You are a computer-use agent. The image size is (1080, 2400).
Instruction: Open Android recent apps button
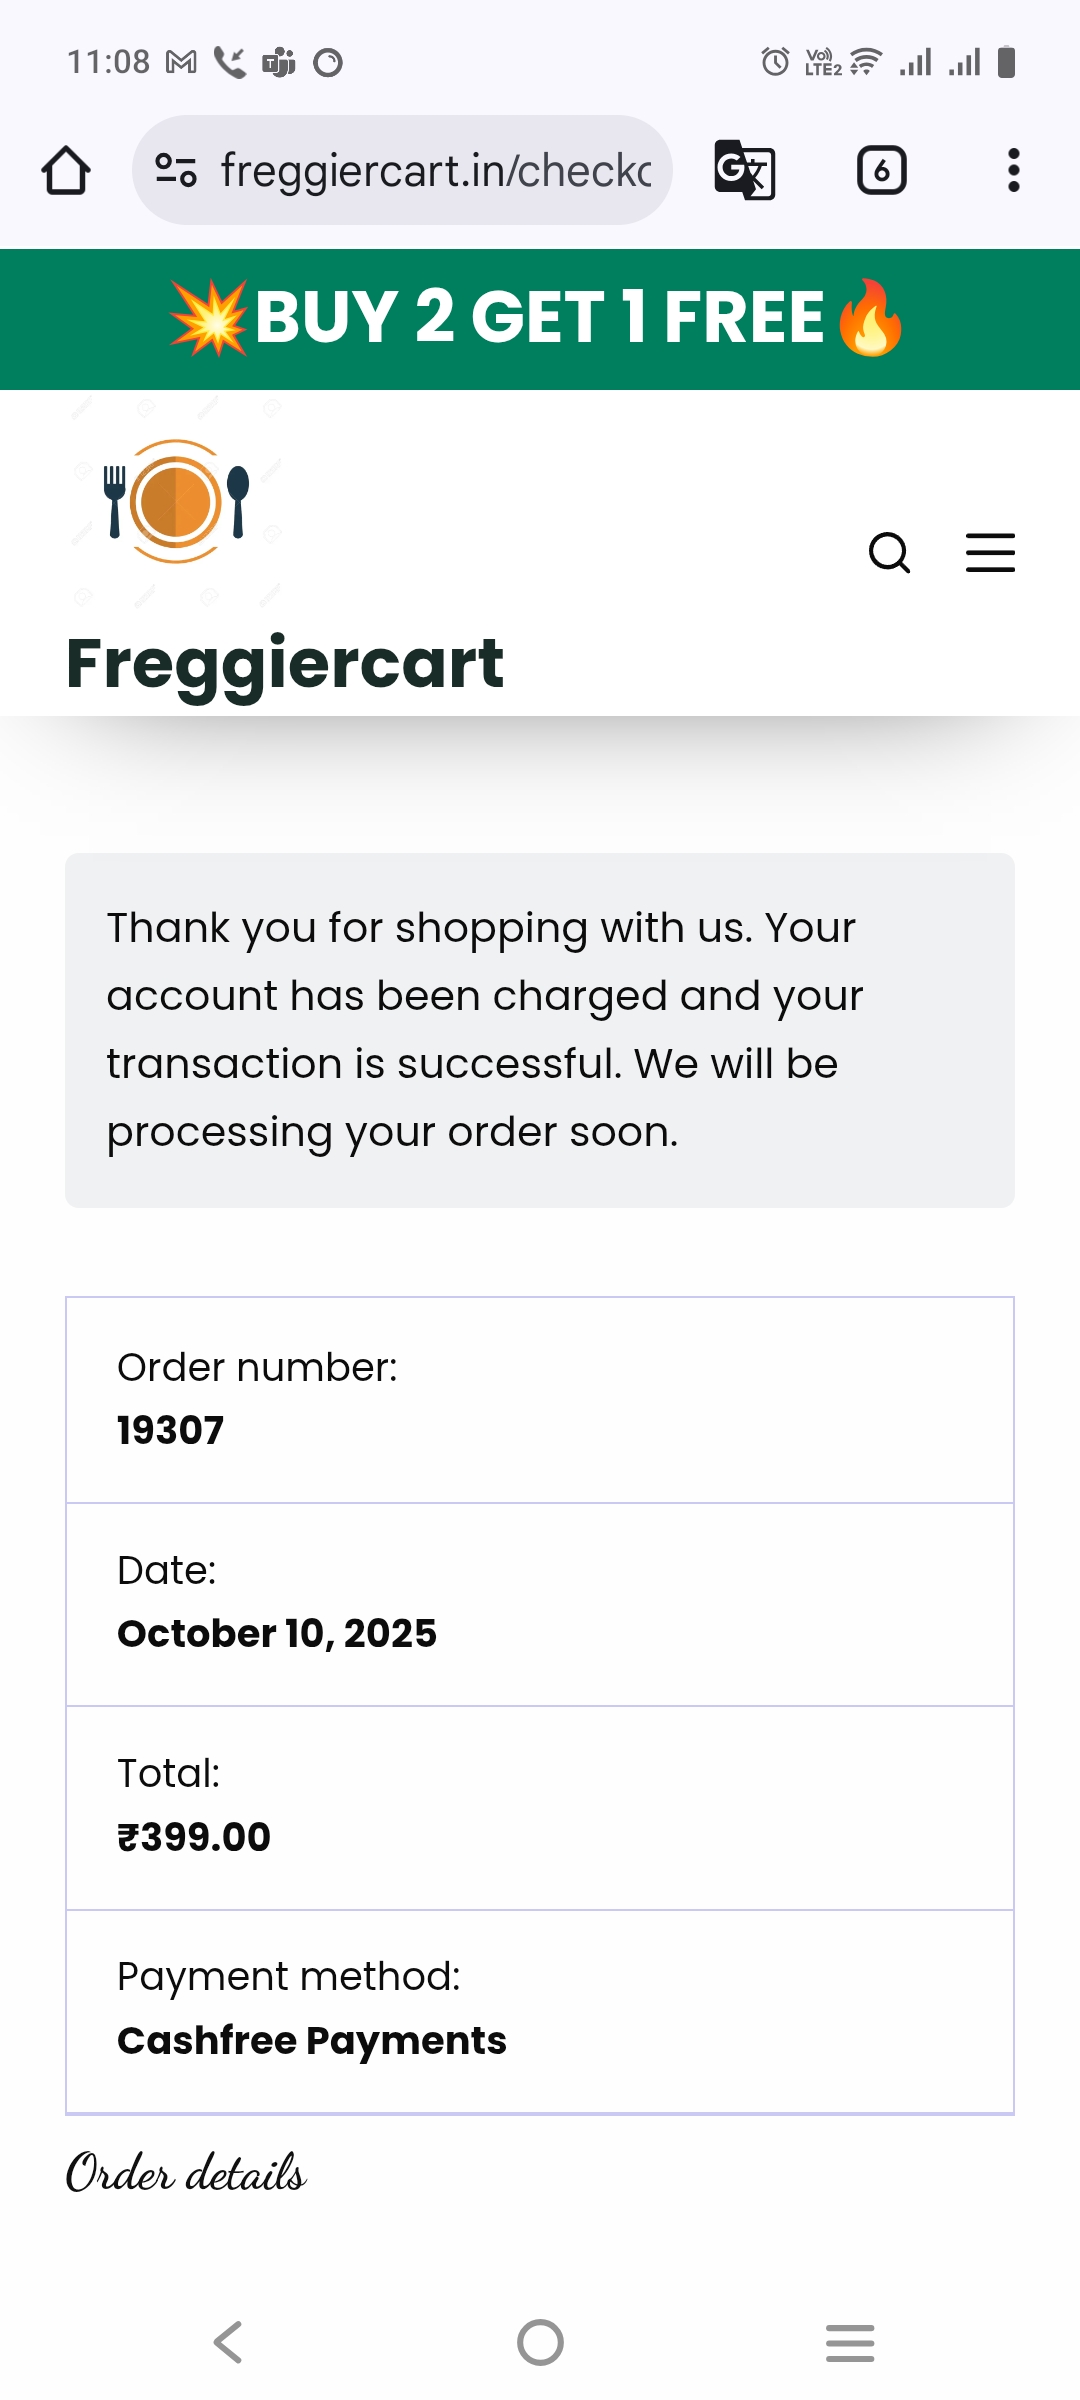[x=850, y=2342]
